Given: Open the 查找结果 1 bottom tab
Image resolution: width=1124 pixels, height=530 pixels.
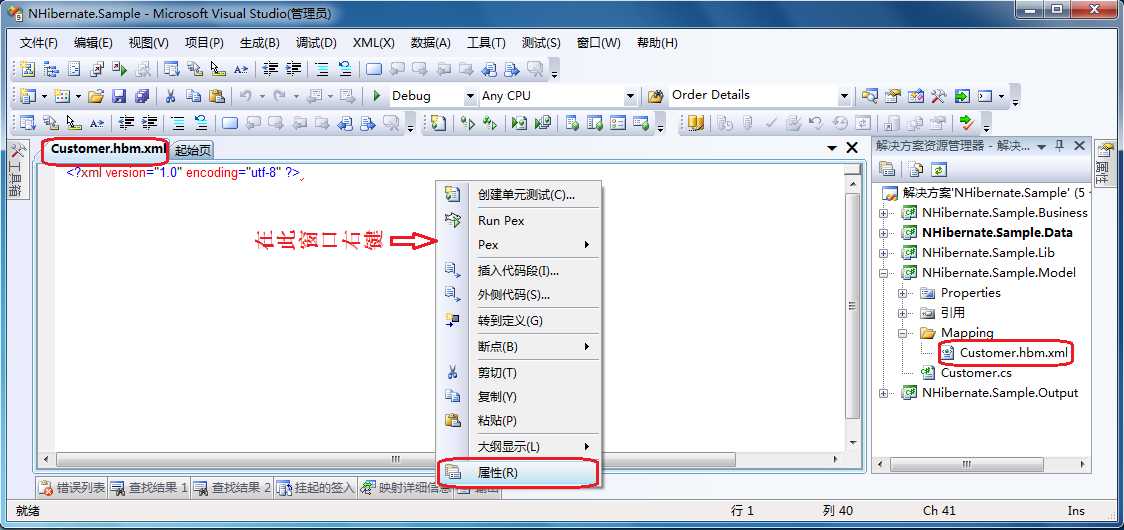Looking at the screenshot, I should click(x=149, y=488).
